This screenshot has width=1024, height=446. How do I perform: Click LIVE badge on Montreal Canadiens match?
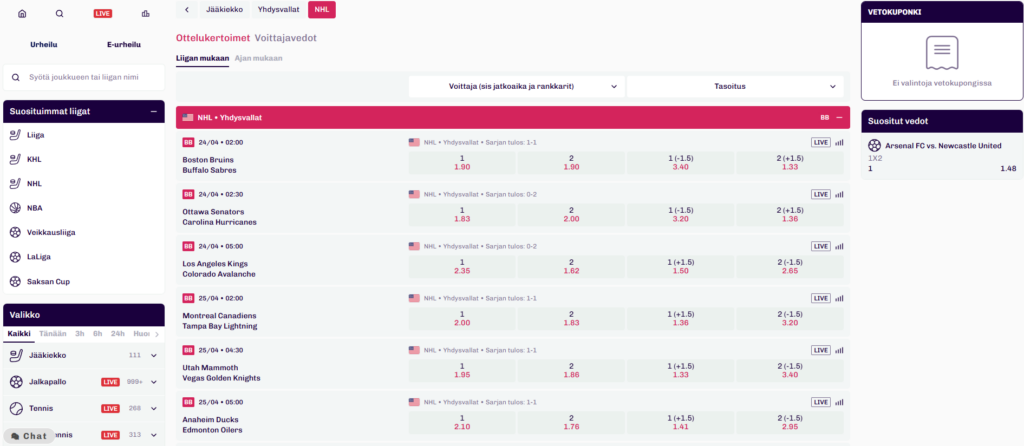821,298
